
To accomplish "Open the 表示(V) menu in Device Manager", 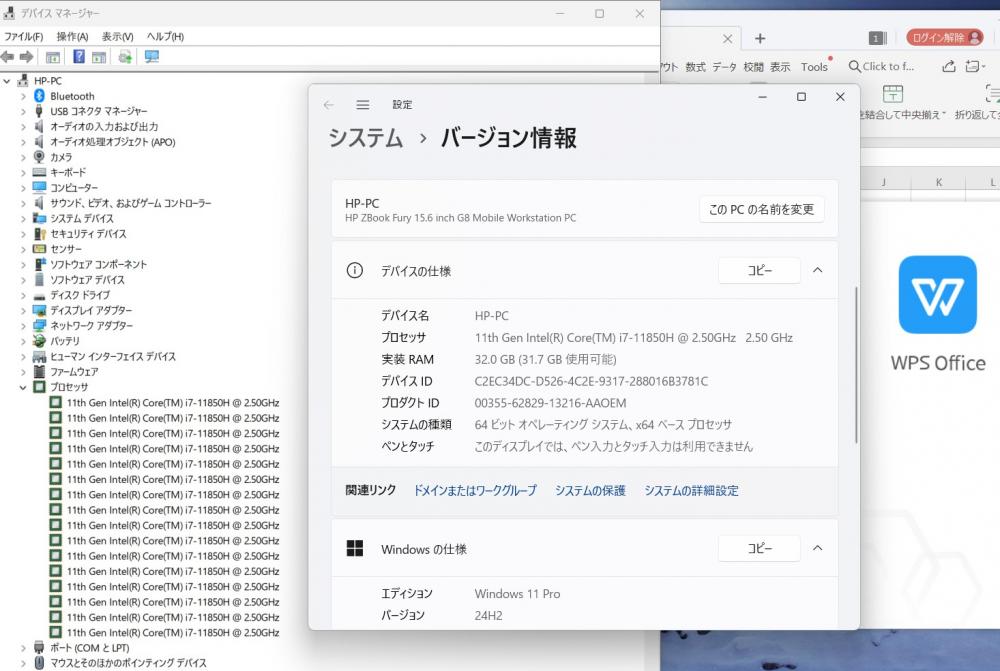I will [117, 36].
